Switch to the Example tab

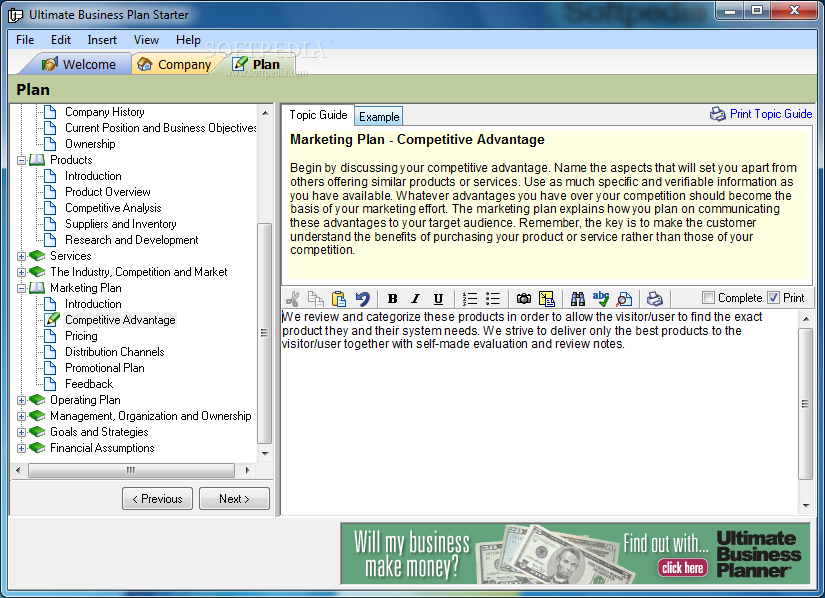pos(379,117)
